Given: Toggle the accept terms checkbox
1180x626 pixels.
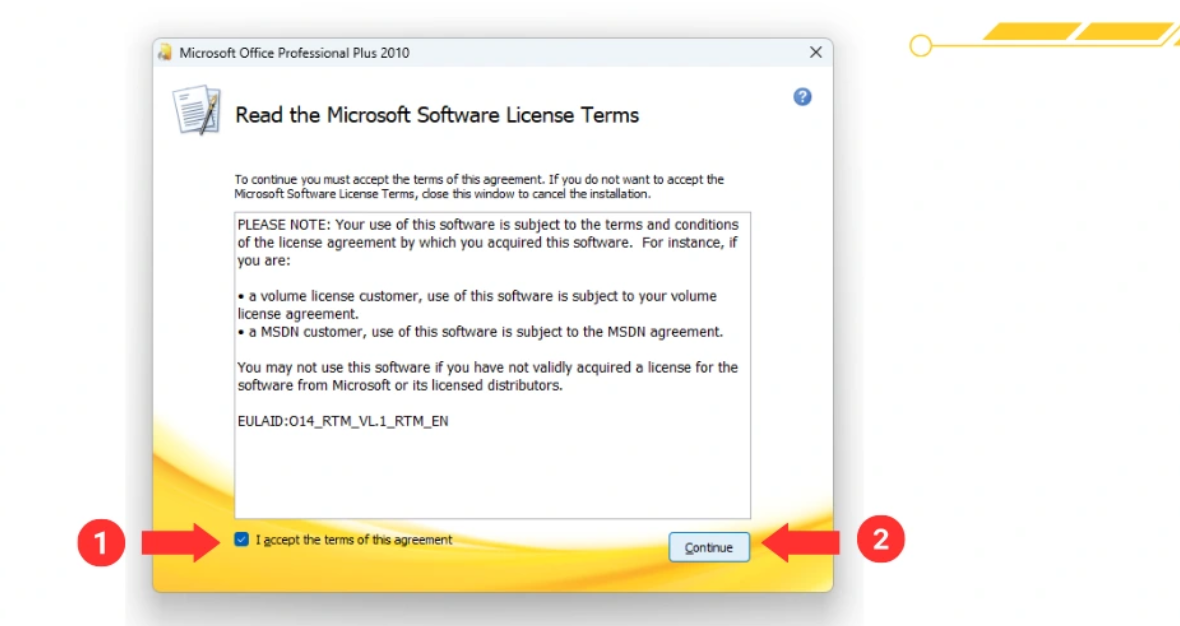Looking at the screenshot, I should (241, 540).
